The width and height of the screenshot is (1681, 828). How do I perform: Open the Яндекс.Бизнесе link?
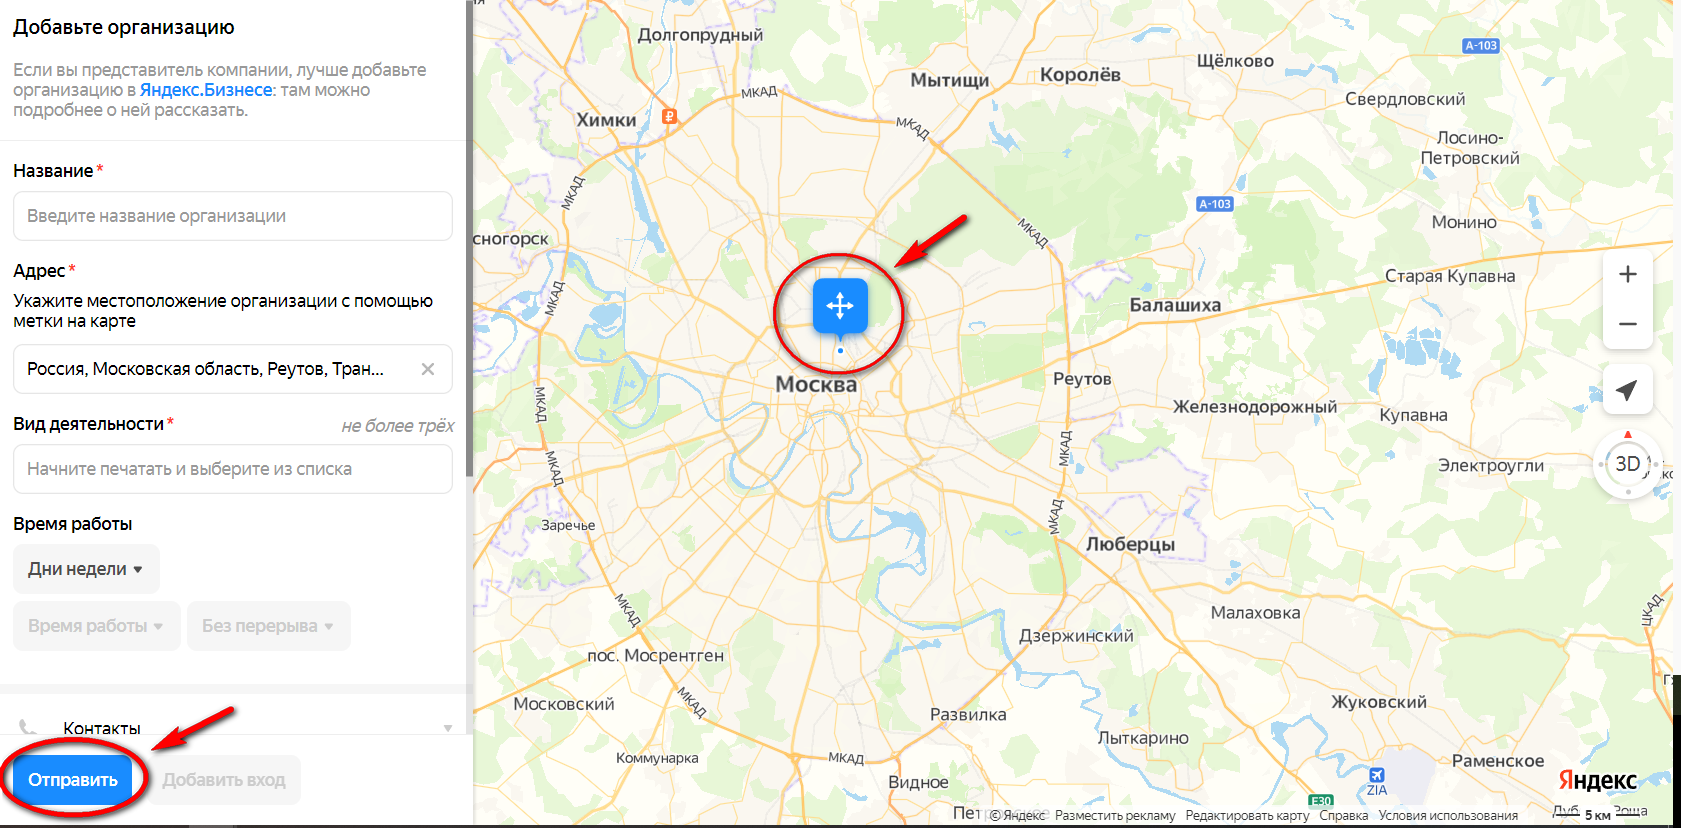coord(206,90)
